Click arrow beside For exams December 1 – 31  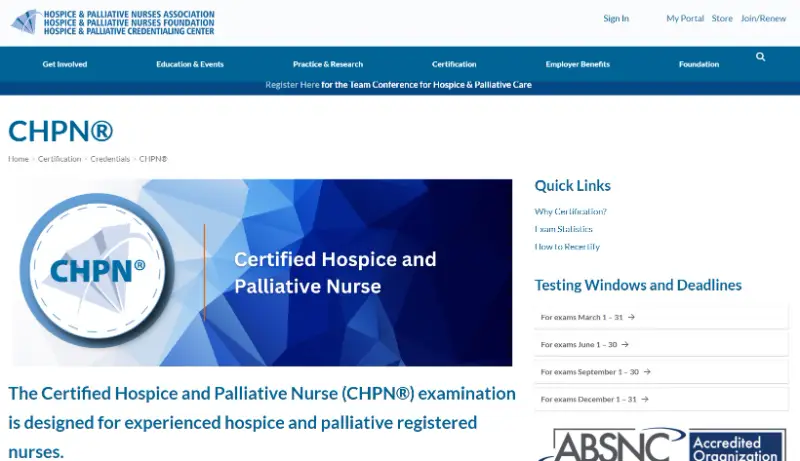(645, 399)
